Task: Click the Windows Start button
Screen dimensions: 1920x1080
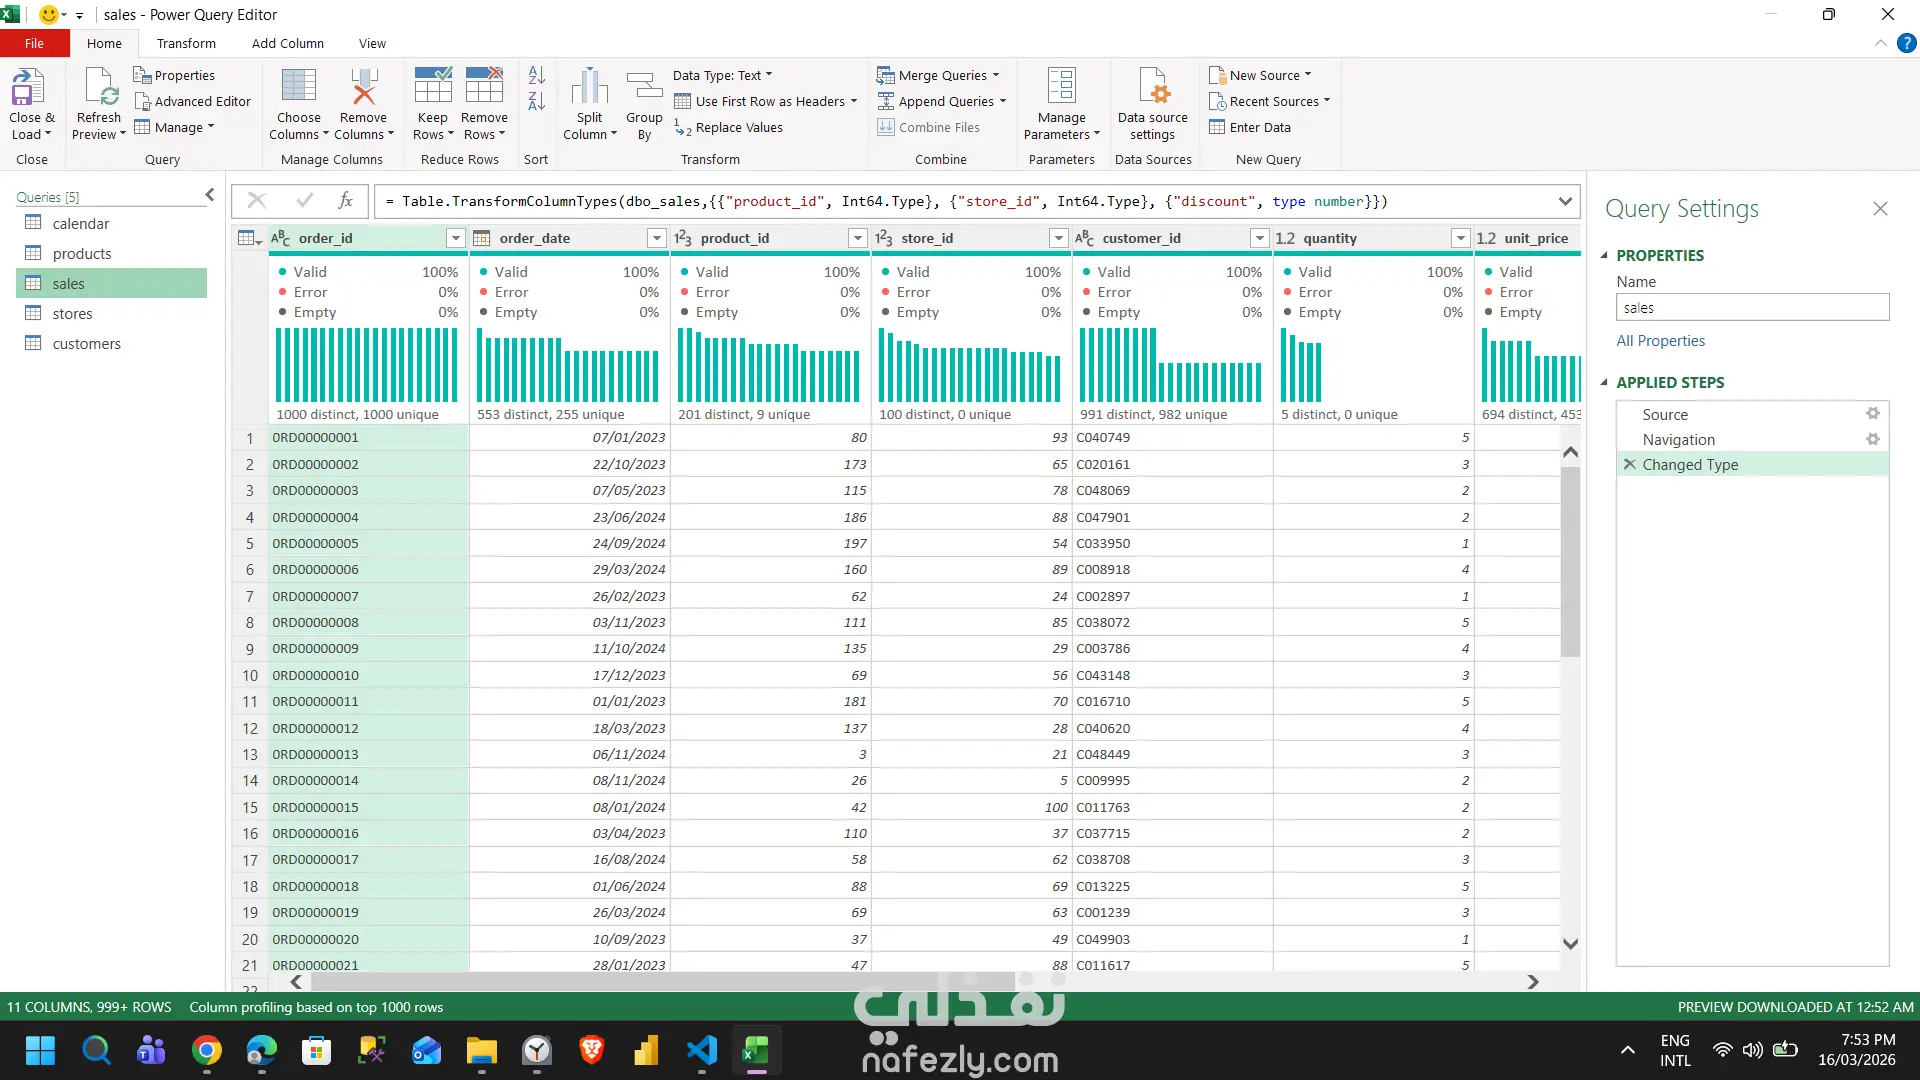Action: (x=40, y=1051)
